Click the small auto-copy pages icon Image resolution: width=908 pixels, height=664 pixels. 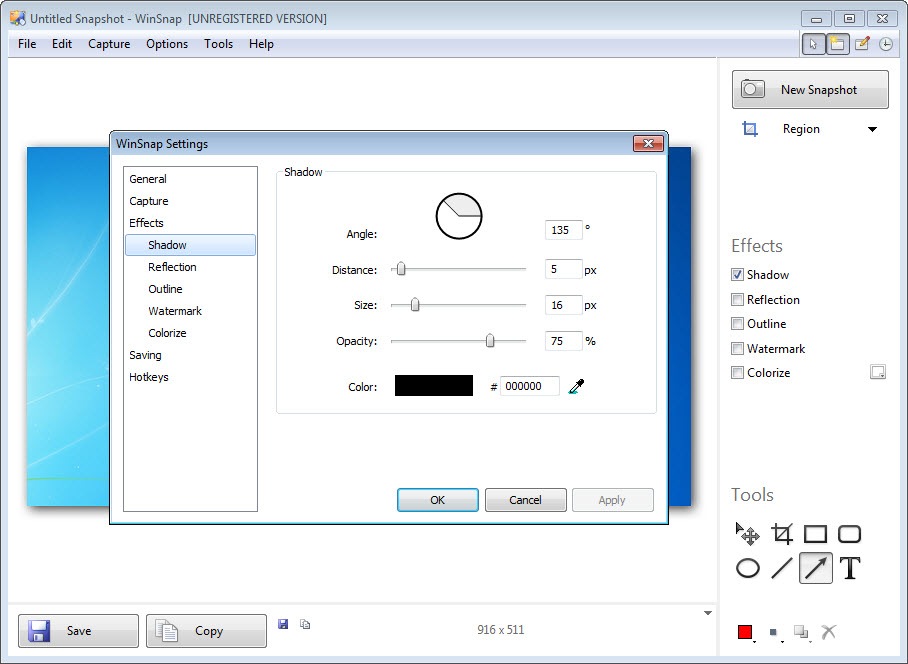(x=305, y=624)
